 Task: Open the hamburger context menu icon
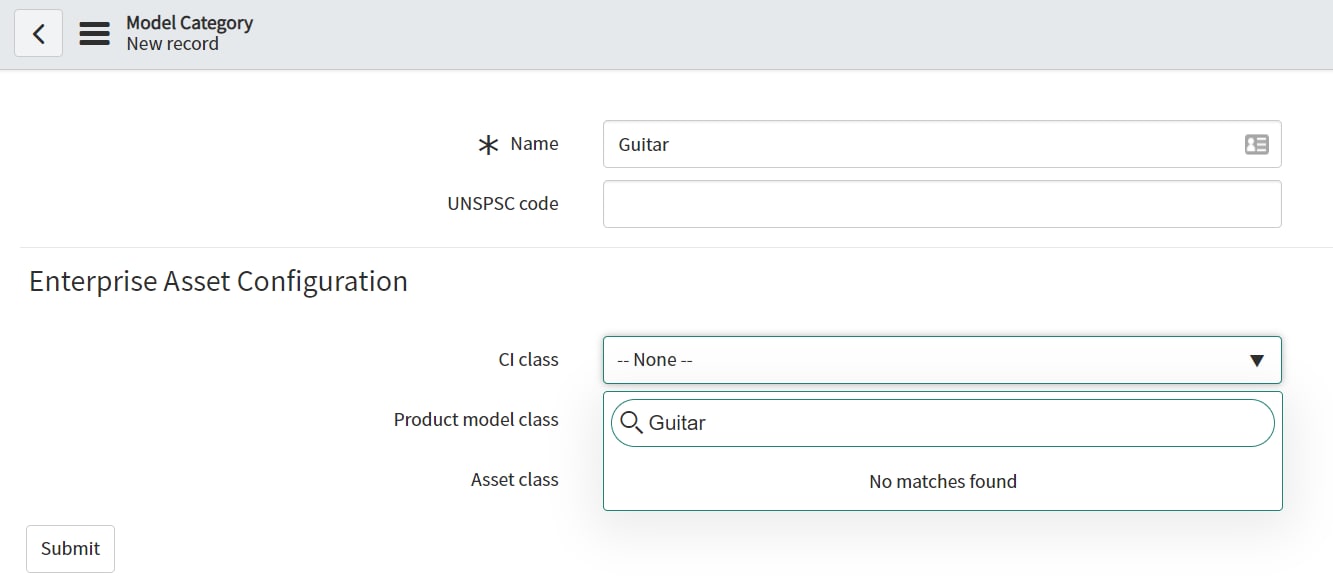point(94,32)
